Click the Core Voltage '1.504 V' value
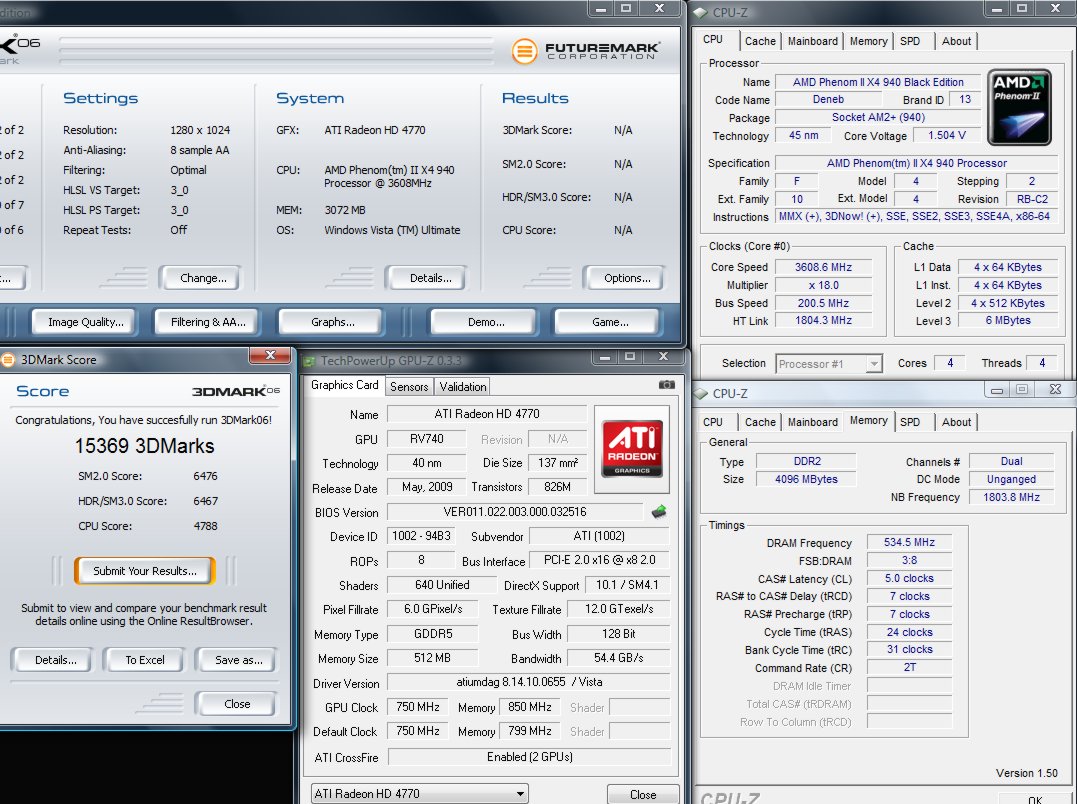The height and width of the screenshot is (804, 1077). pyautogui.click(x=946, y=135)
